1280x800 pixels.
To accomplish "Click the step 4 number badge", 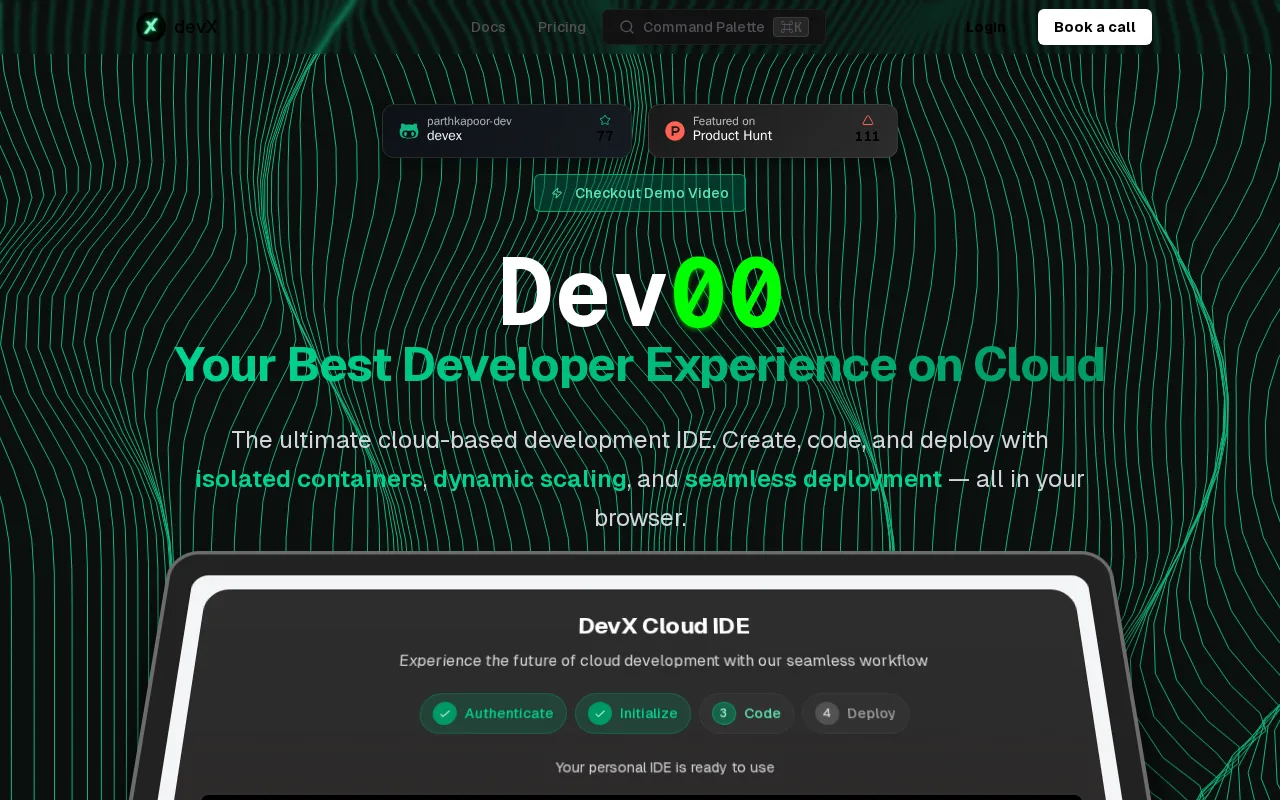I will coord(827,713).
